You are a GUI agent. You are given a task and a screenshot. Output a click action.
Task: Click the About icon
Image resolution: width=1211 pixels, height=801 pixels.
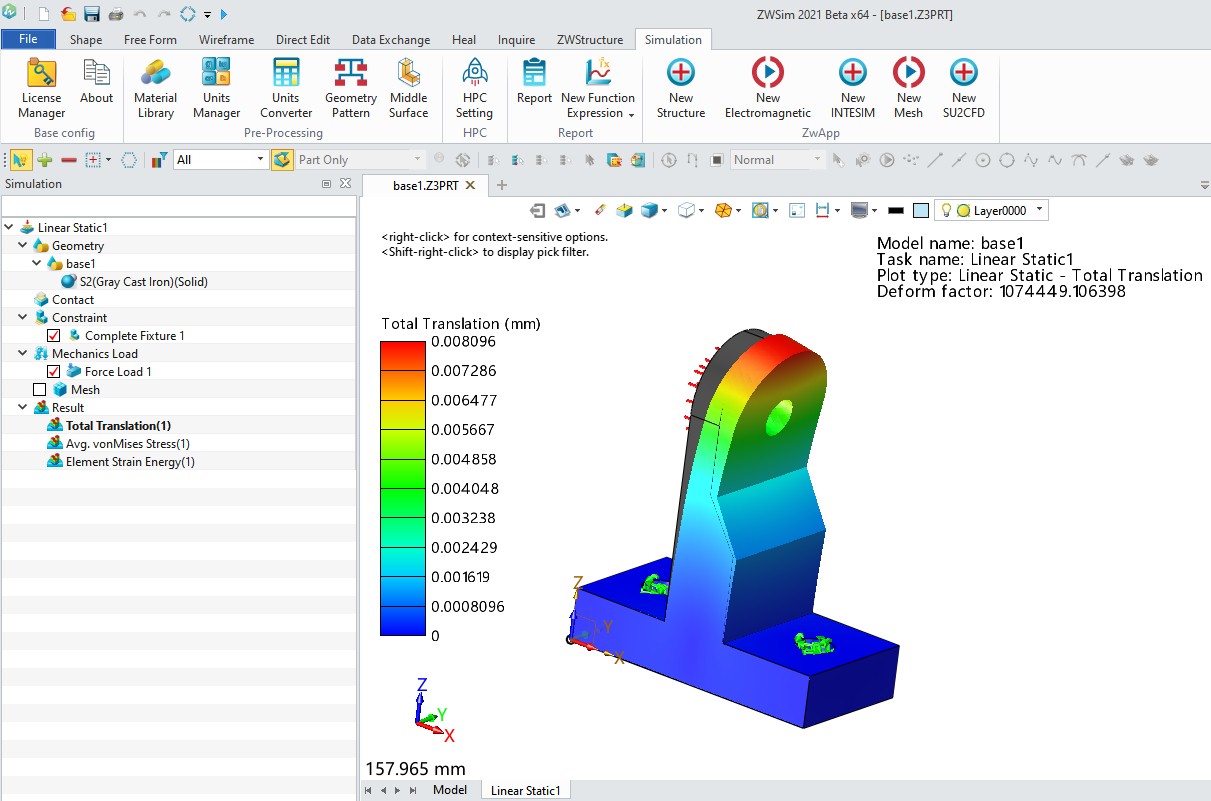[x=96, y=82]
